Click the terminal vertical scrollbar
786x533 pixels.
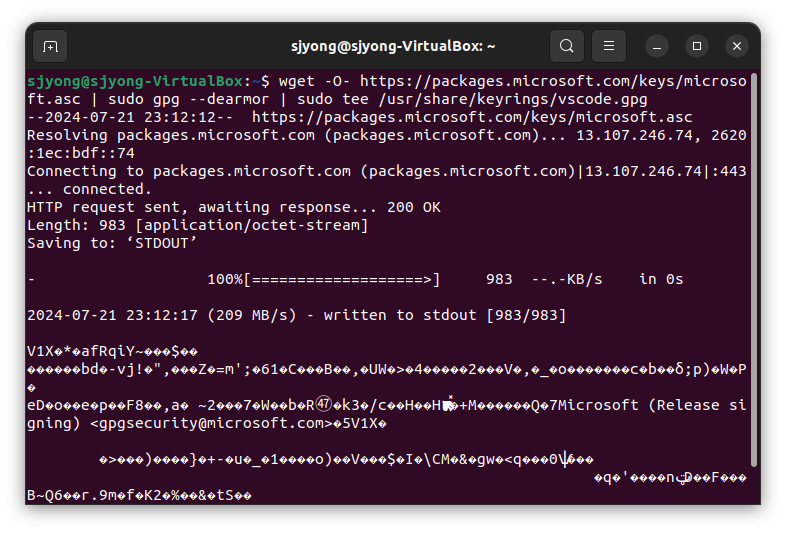click(x=753, y=271)
